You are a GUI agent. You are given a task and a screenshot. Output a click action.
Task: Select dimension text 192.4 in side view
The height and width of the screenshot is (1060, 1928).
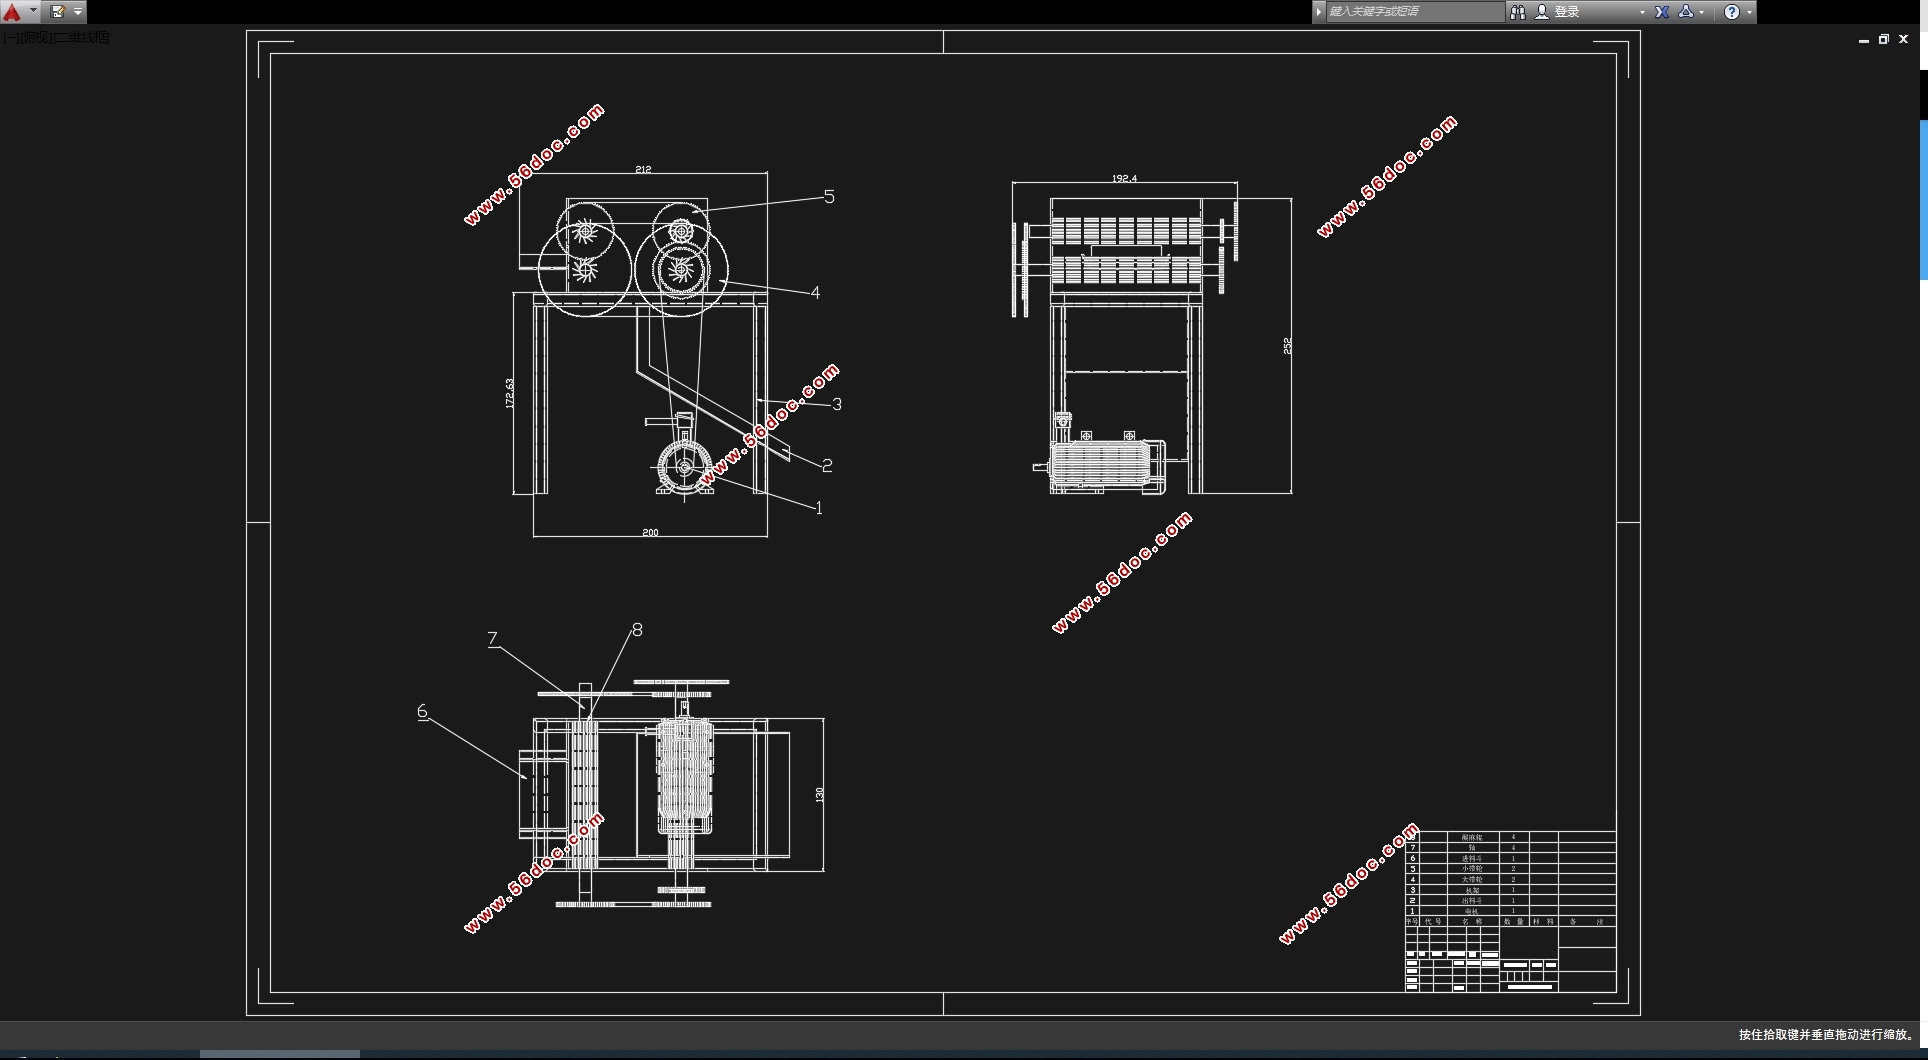coord(1125,178)
